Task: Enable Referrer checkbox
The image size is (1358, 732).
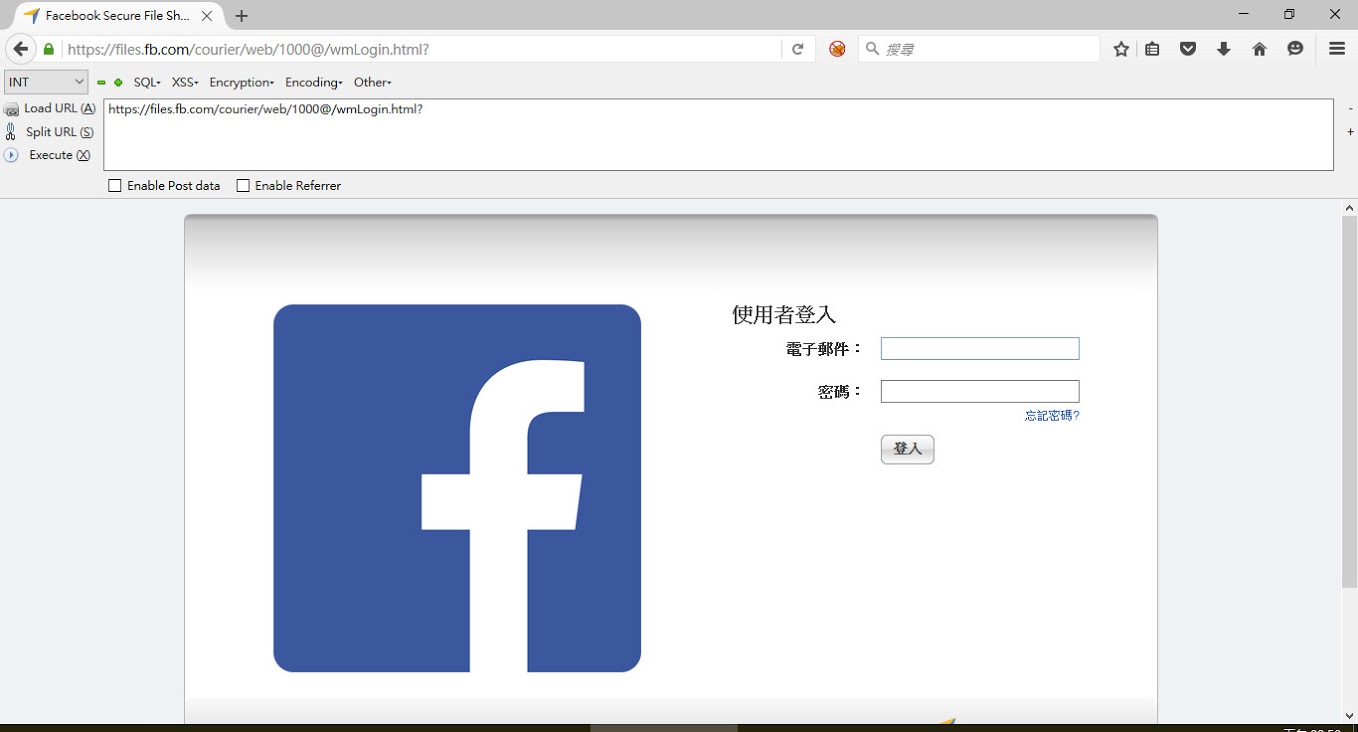Action: click(x=243, y=186)
